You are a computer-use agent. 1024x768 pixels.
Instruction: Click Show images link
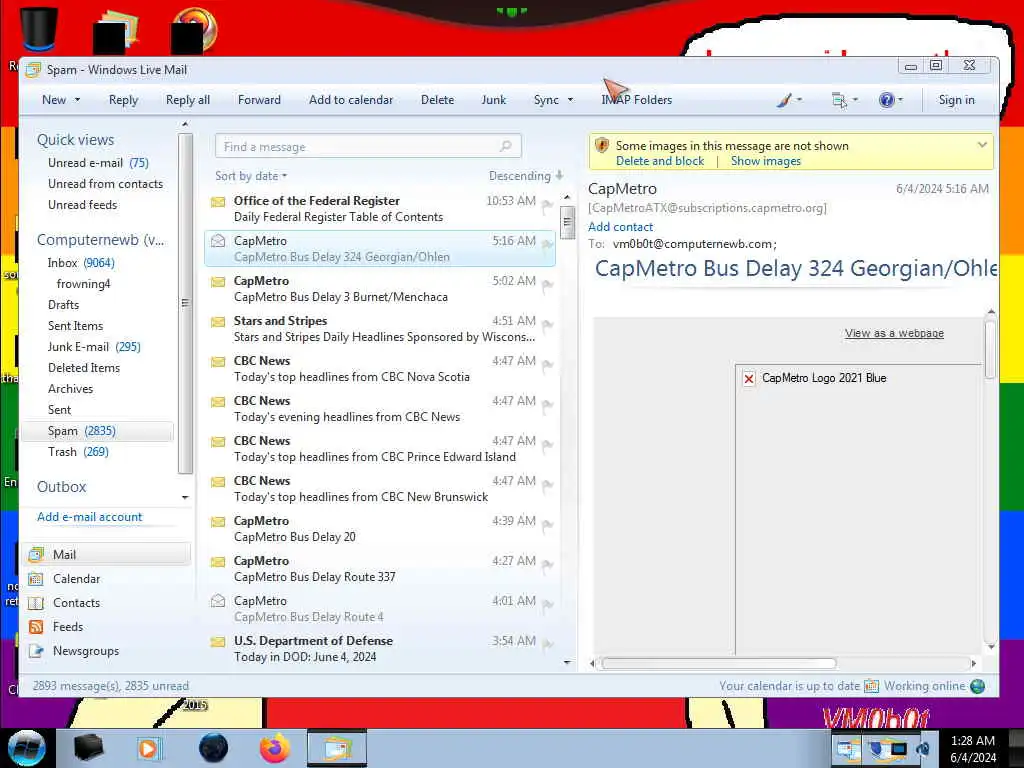tap(765, 161)
